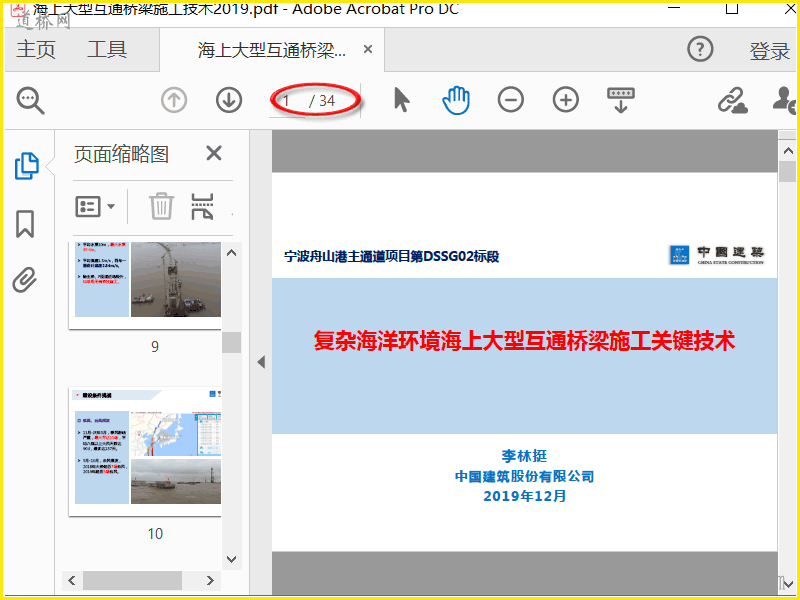This screenshot has height=600, width=800.
Task: Enable scrolling page display mode icon
Action: click(620, 100)
